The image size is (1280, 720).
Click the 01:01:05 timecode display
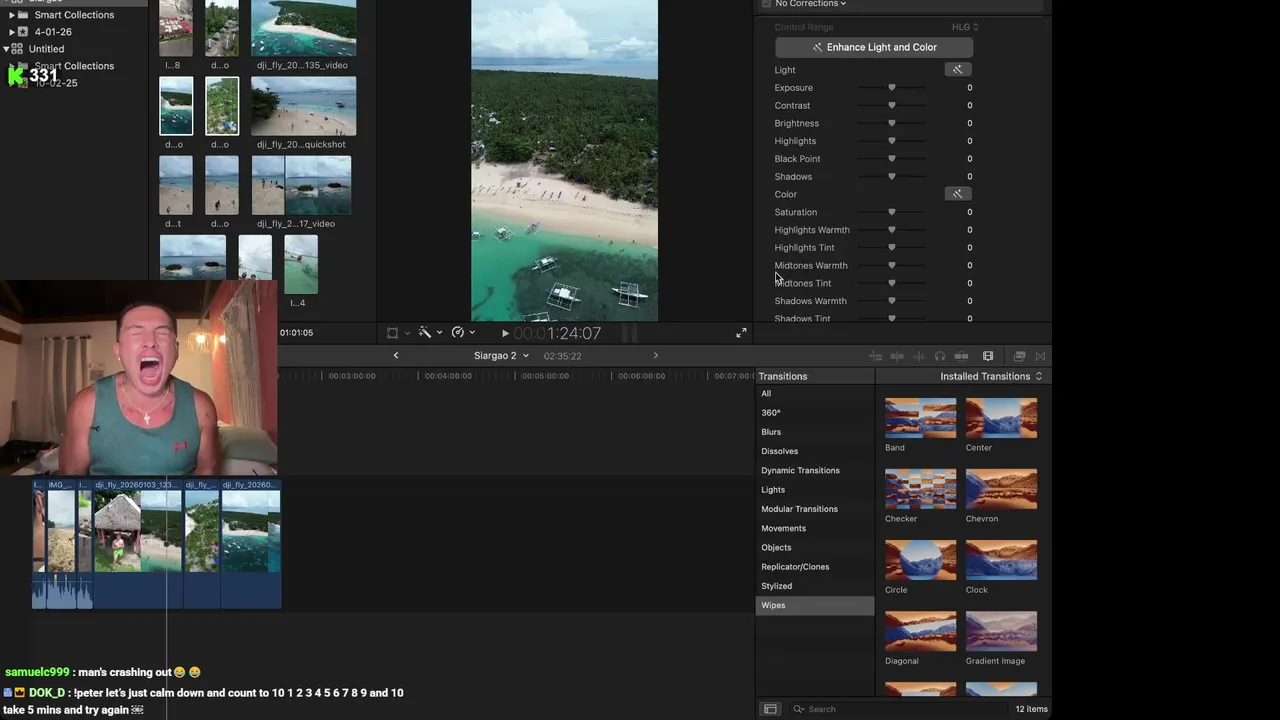click(296, 333)
